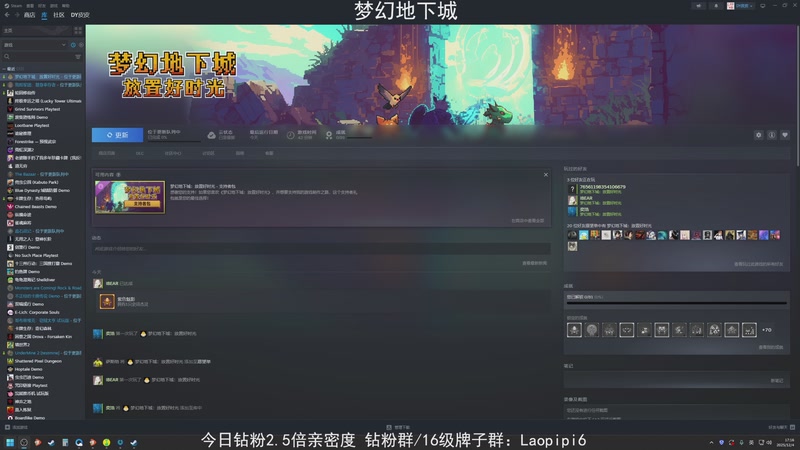Open the DY profile tab

coord(80,15)
